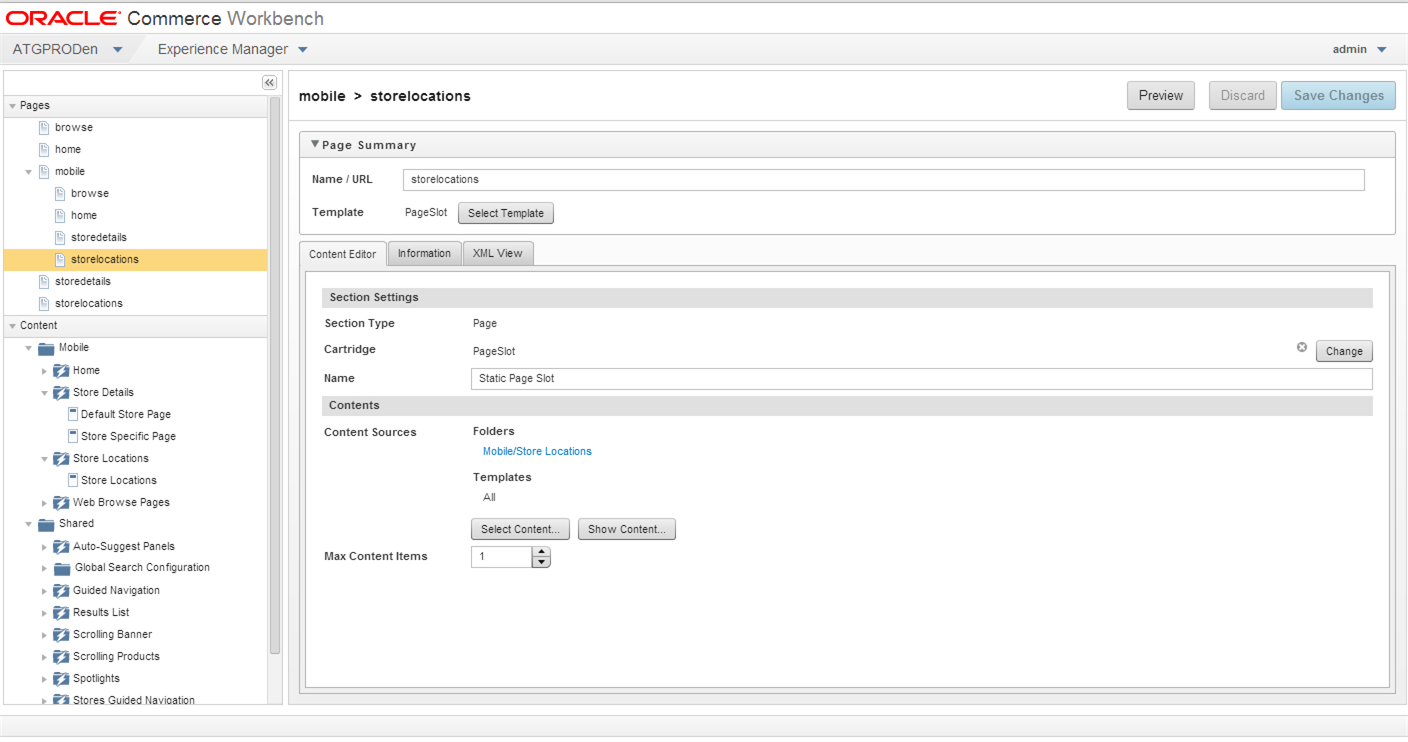Open the Mobile/Store Locations folder link
Image resolution: width=1408 pixels, height=742 pixels.
click(537, 451)
